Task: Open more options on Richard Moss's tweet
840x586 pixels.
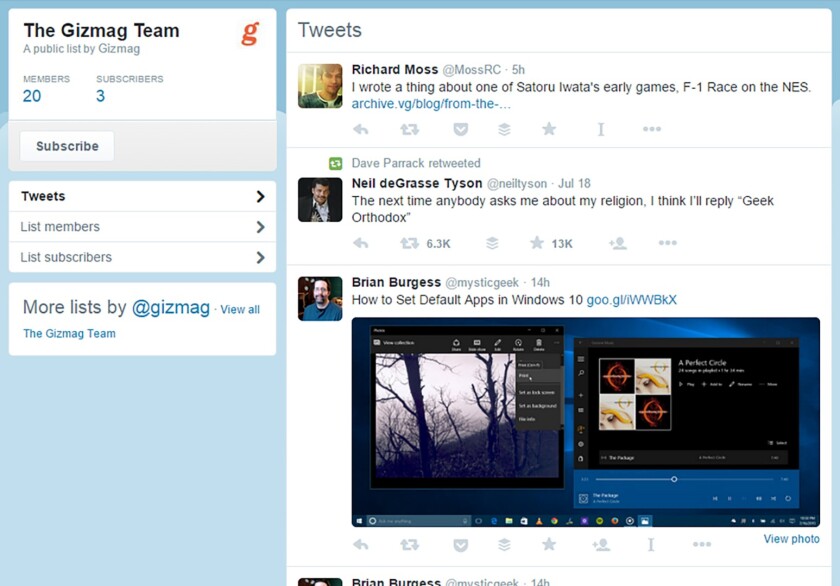Action: (x=651, y=129)
